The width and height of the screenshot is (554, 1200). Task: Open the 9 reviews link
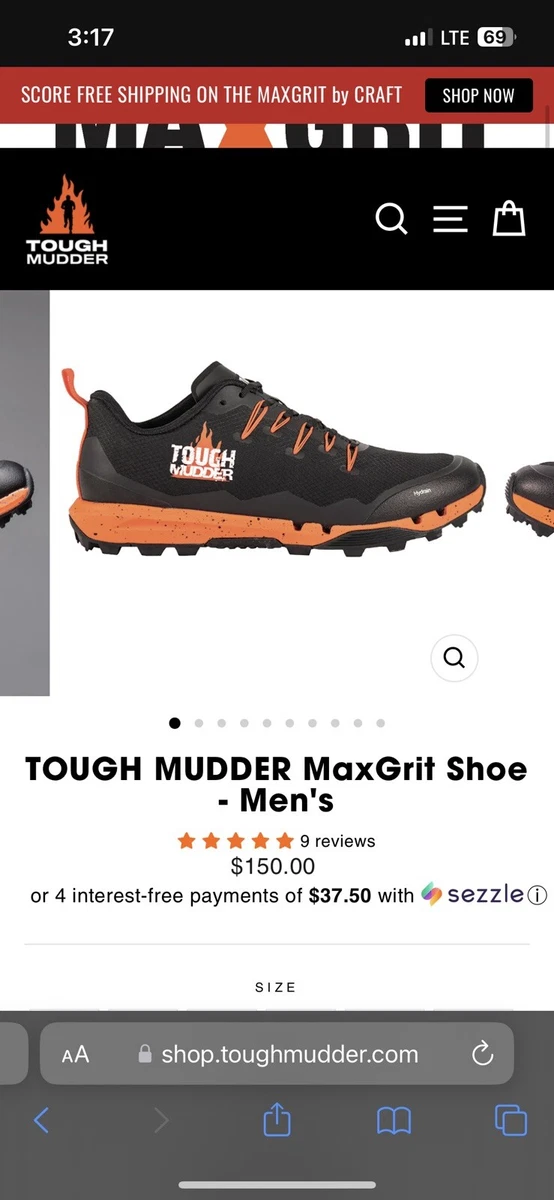click(x=338, y=841)
